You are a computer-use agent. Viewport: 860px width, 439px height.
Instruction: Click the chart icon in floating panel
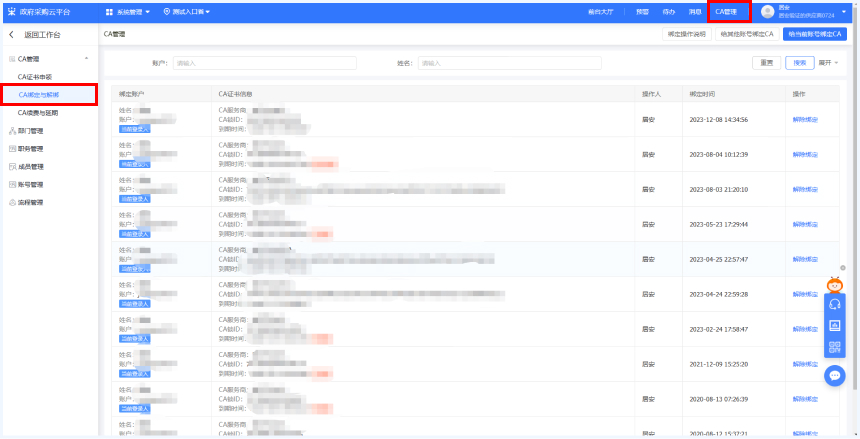[x=835, y=325]
